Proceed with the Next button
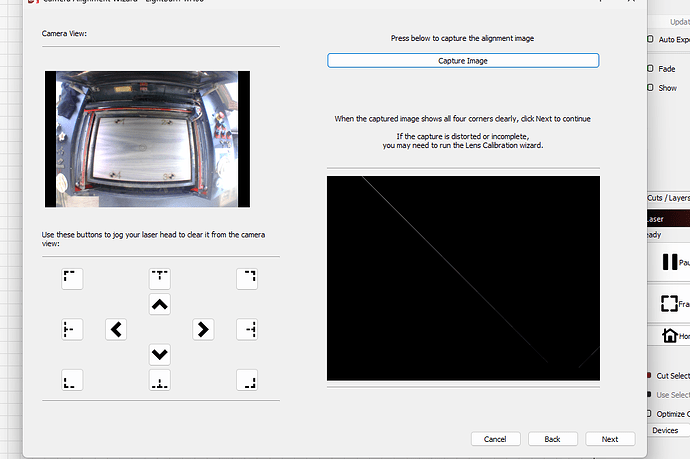The width and height of the screenshot is (690, 459). [x=610, y=439]
